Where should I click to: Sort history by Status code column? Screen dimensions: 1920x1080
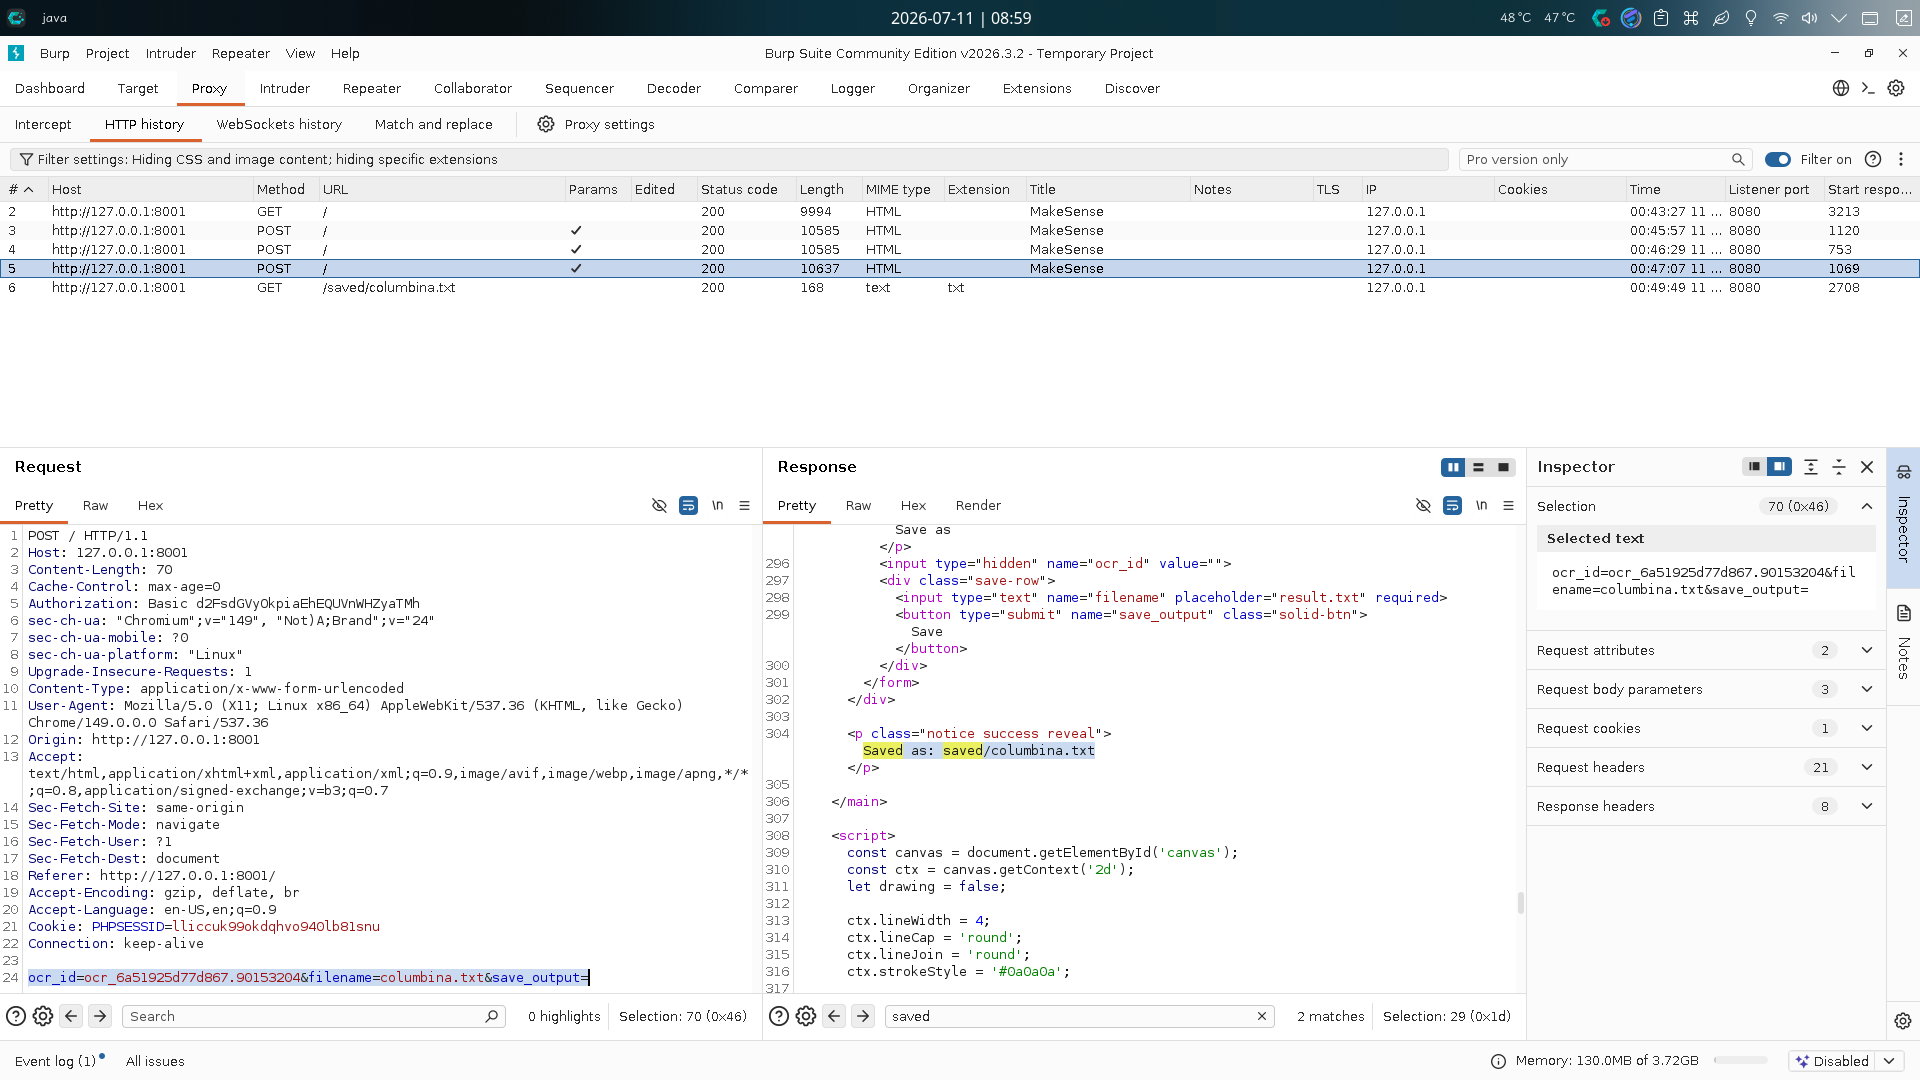point(739,189)
